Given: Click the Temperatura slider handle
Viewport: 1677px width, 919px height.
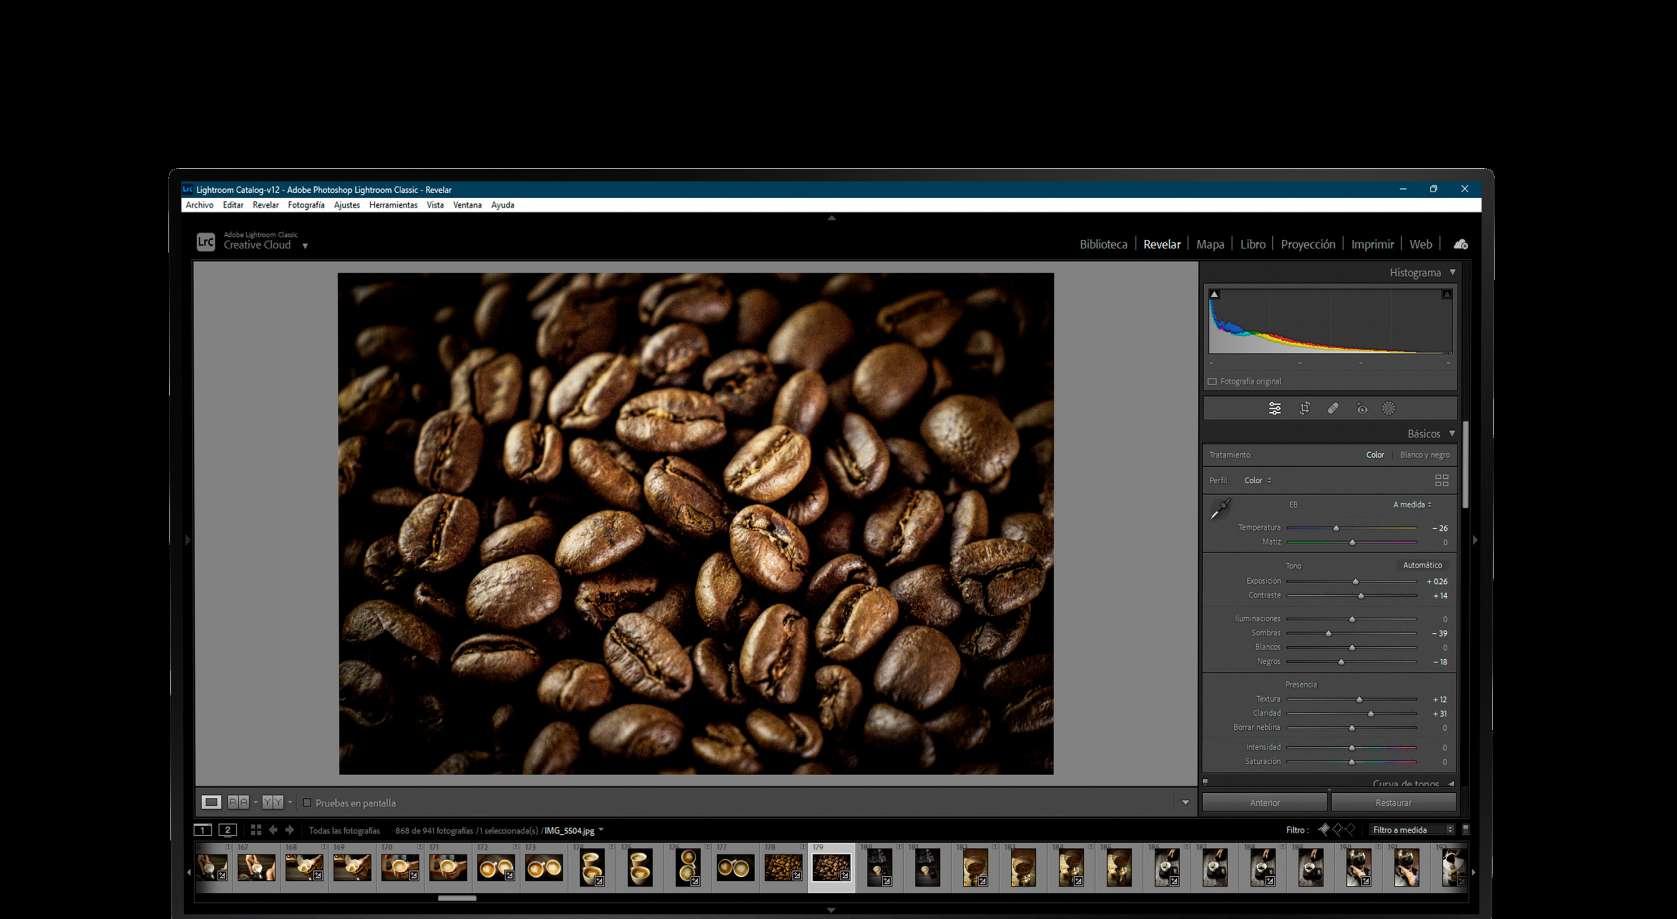Looking at the screenshot, I should click(x=1336, y=528).
